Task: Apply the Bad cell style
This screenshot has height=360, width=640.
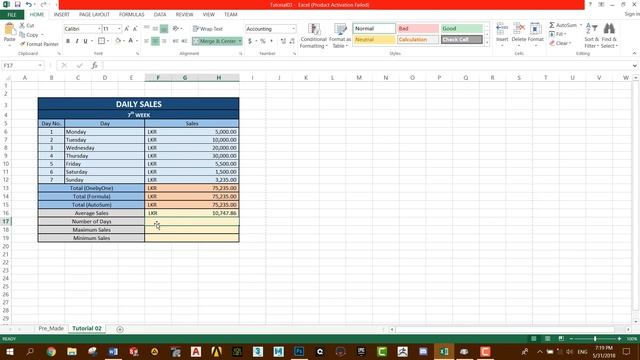Action: (x=418, y=29)
